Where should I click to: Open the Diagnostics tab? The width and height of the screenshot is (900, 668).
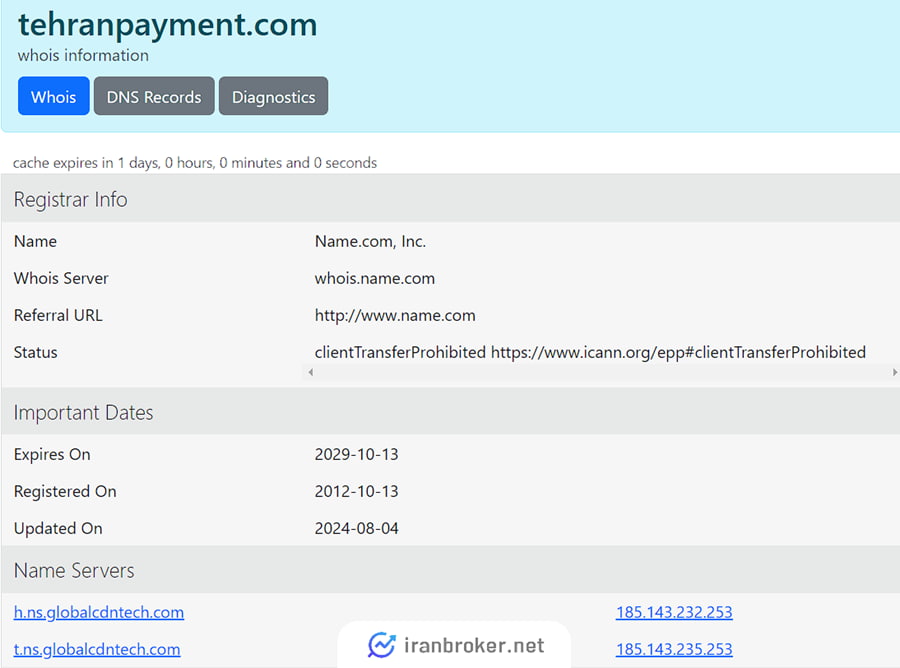(x=273, y=96)
